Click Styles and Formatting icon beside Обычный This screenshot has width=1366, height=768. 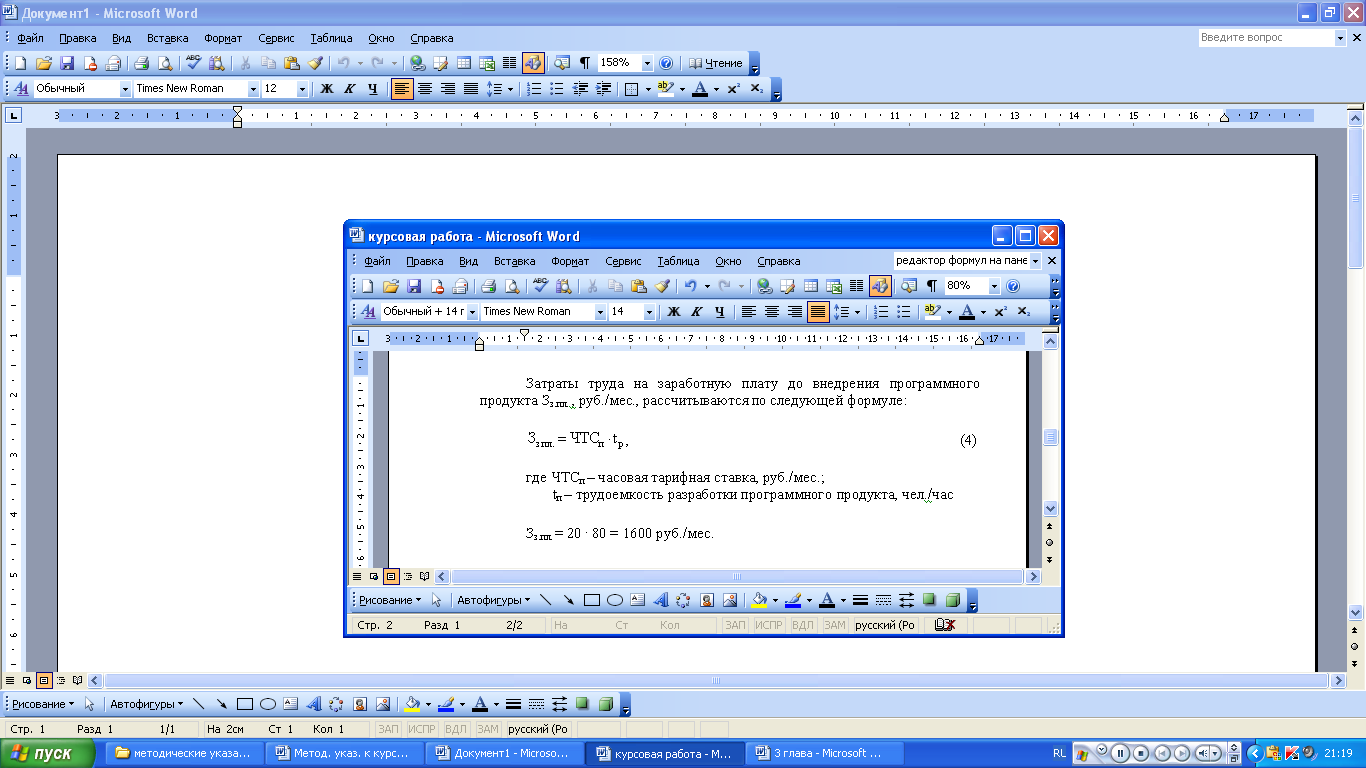[21, 88]
